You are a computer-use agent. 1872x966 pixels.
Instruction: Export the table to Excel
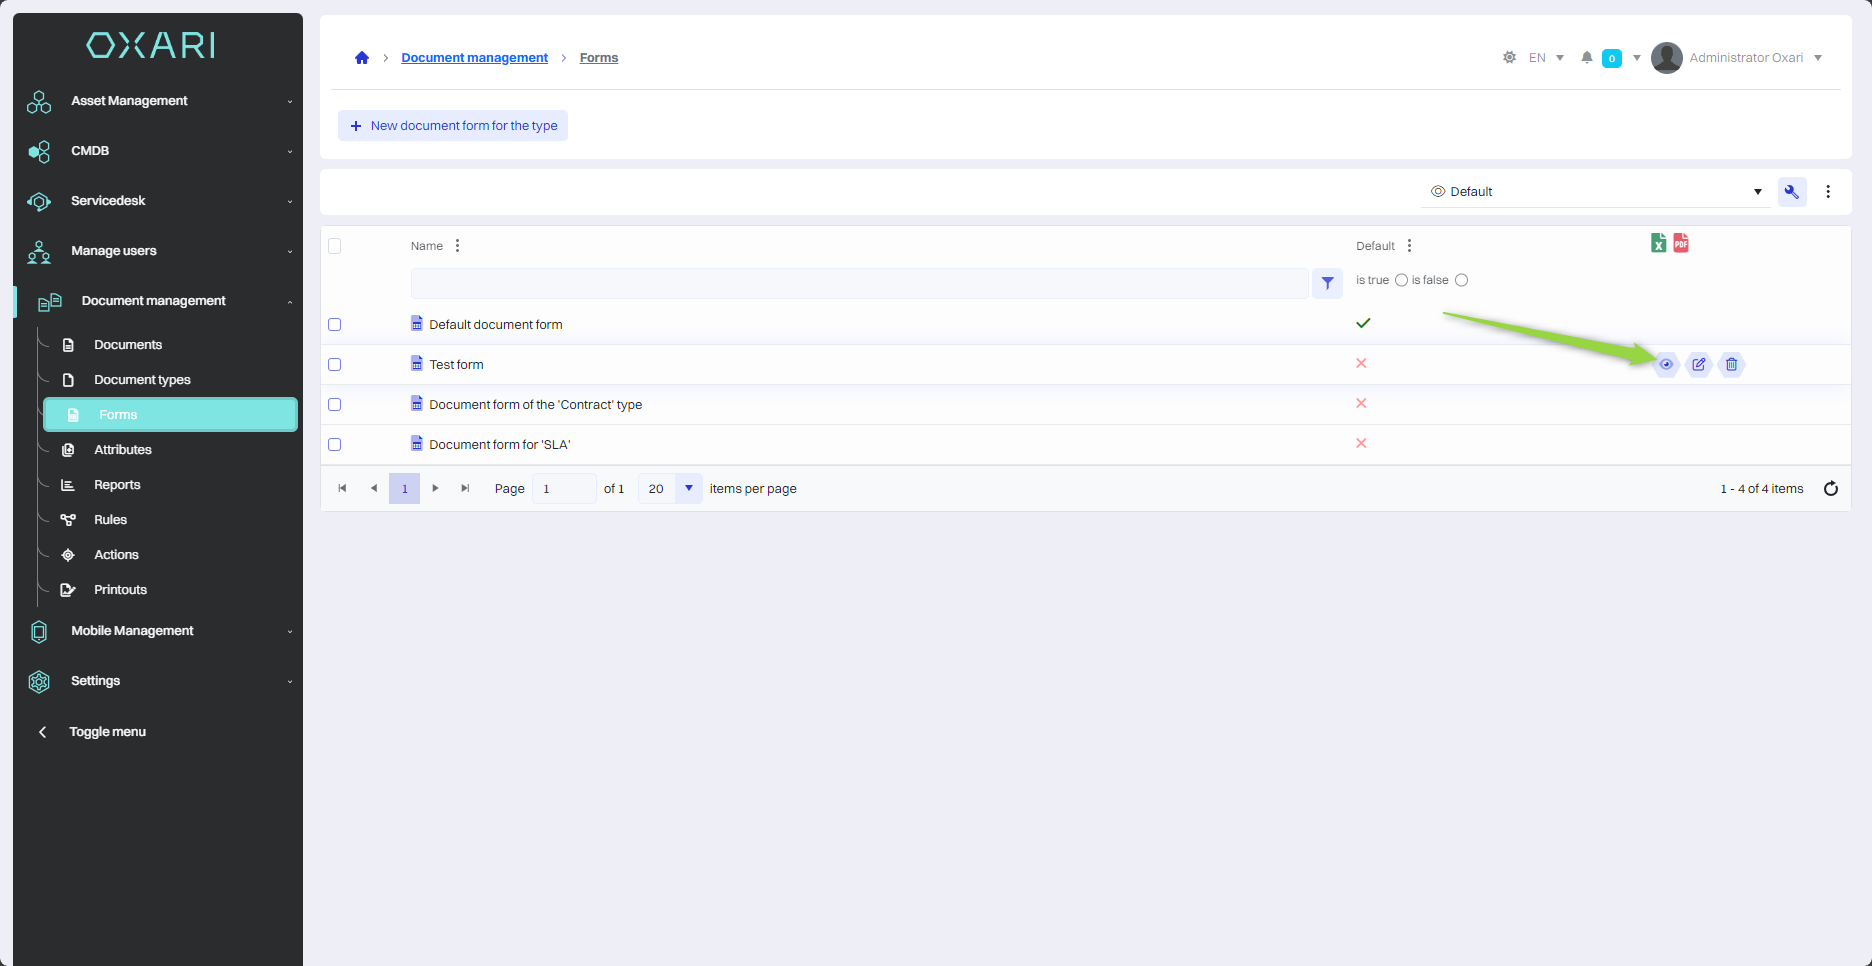tap(1658, 243)
